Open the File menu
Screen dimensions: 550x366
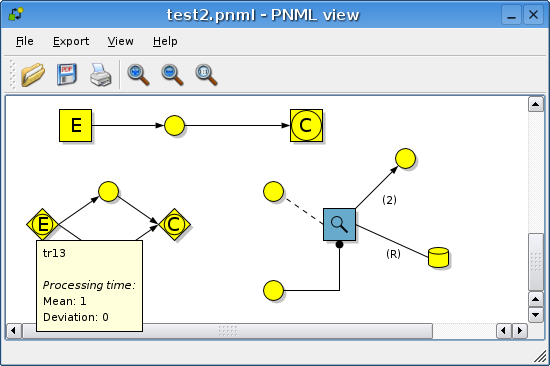[x=25, y=41]
